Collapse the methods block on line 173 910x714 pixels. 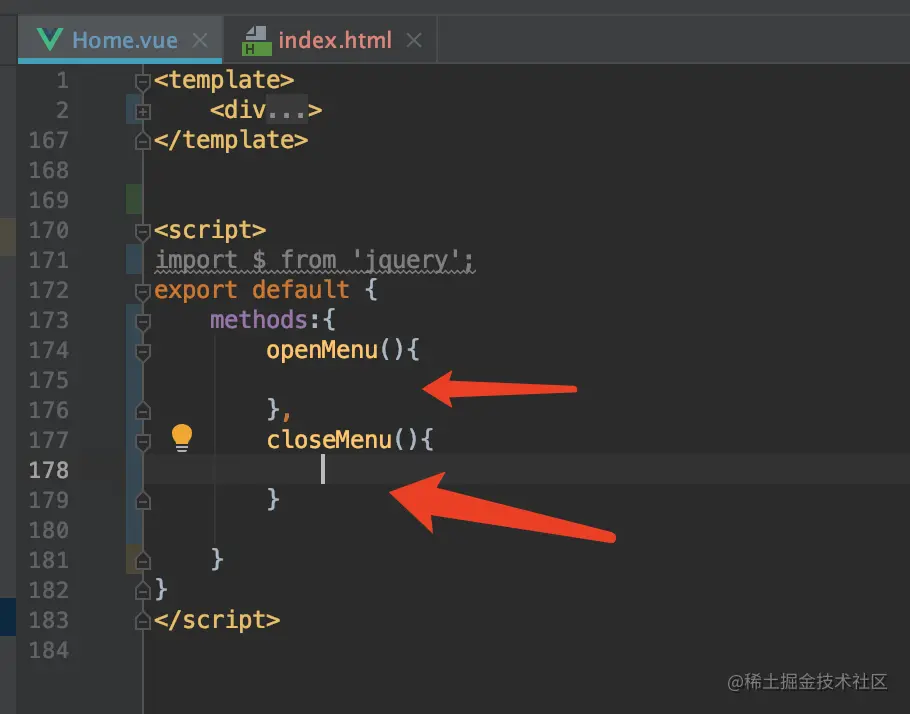point(142,322)
